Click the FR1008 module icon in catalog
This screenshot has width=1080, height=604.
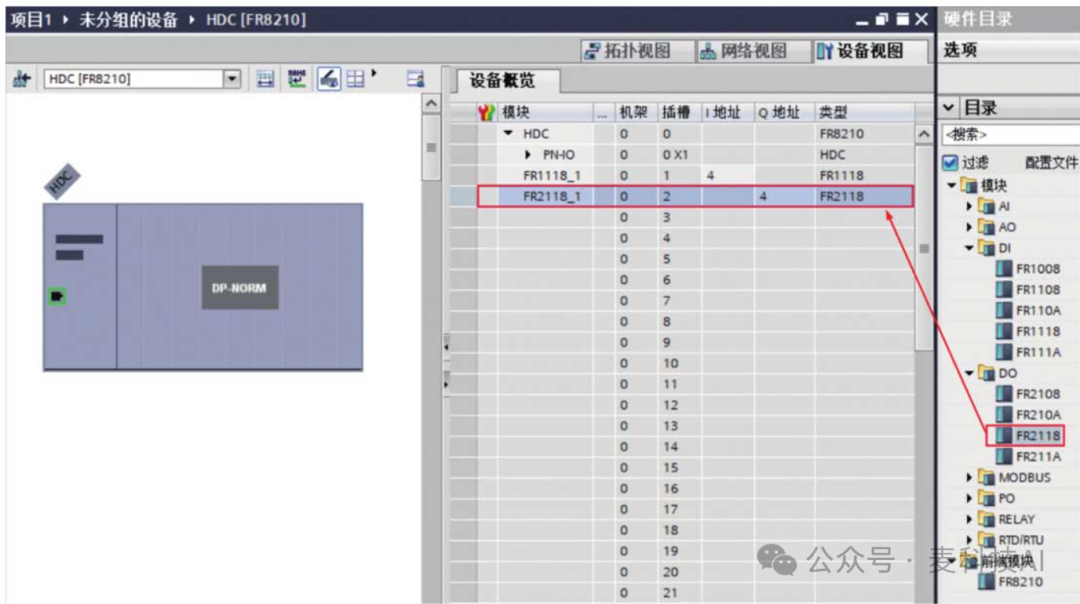tap(1004, 269)
